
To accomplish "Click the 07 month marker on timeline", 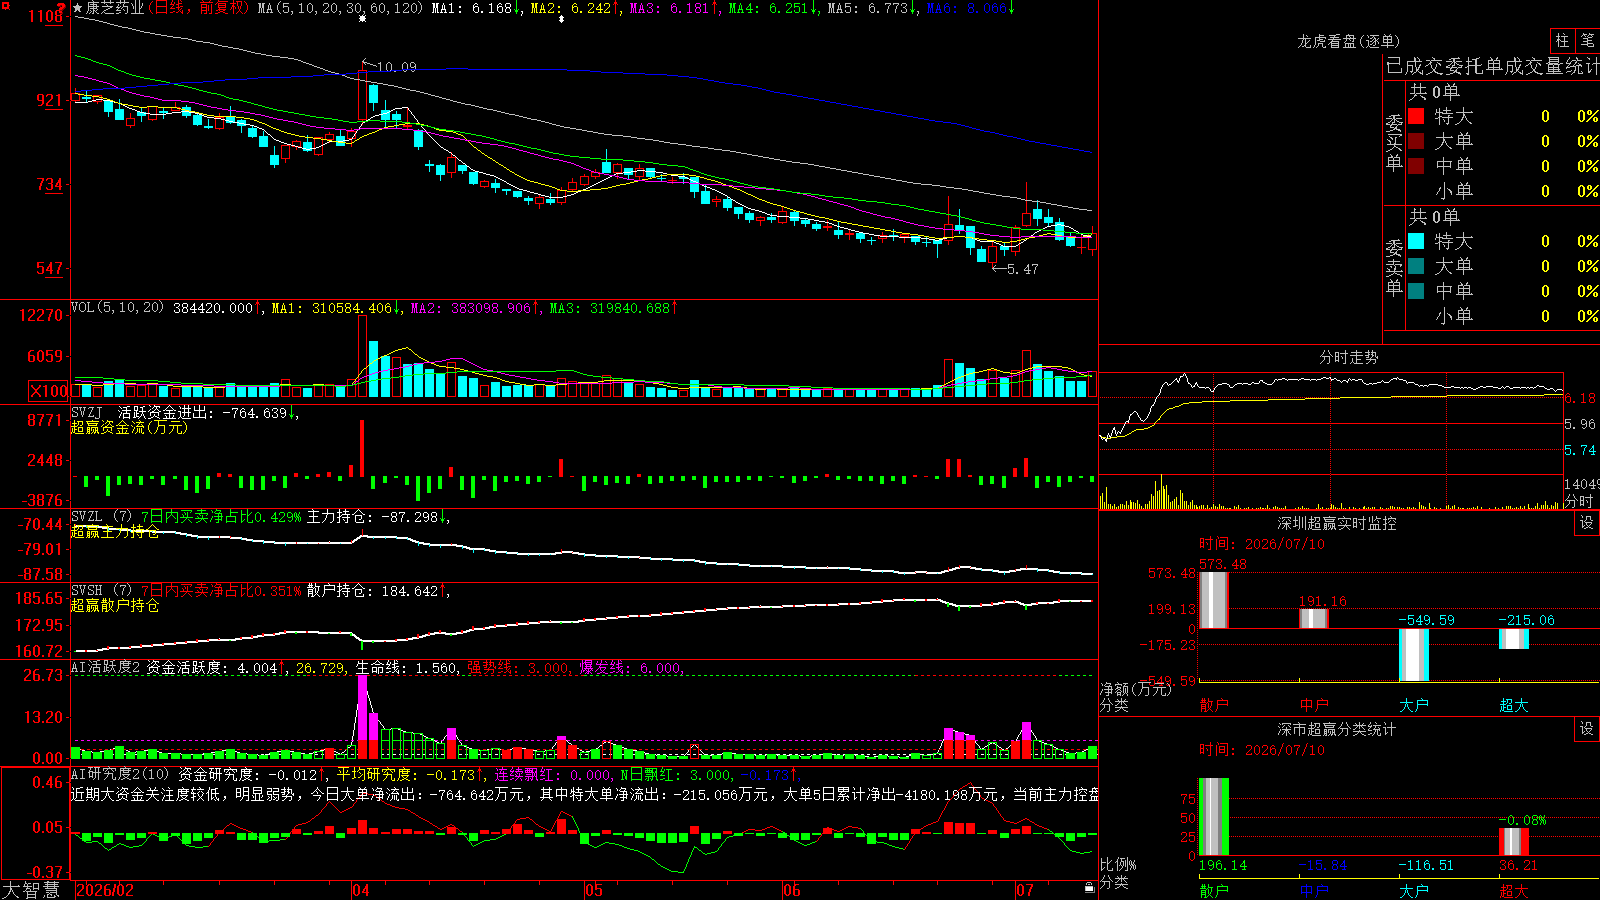I will click(x=1025, y=890).
